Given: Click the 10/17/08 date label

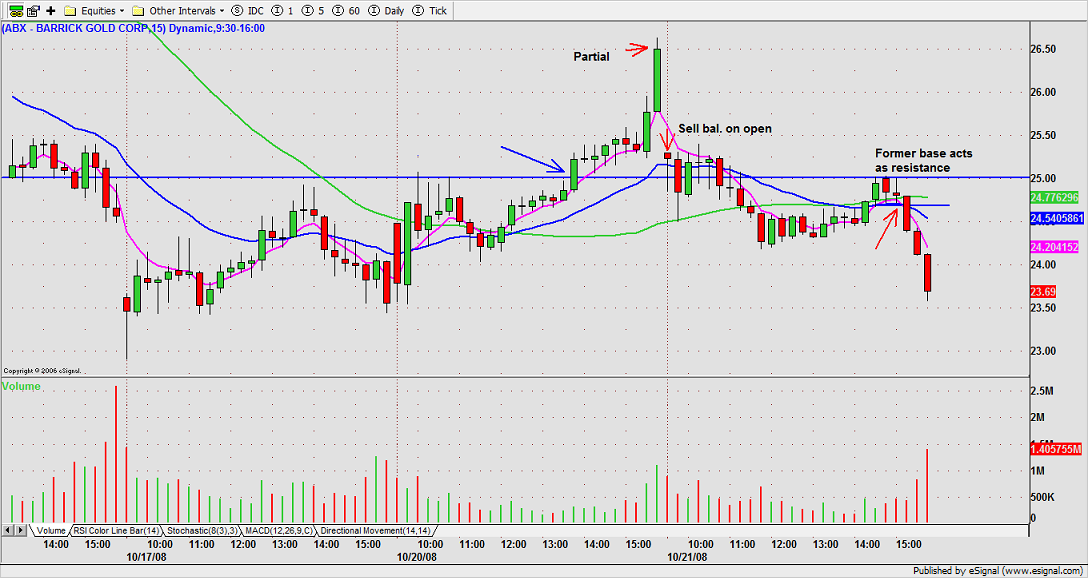Looking at the screenshot, I should tap(145, 556).
